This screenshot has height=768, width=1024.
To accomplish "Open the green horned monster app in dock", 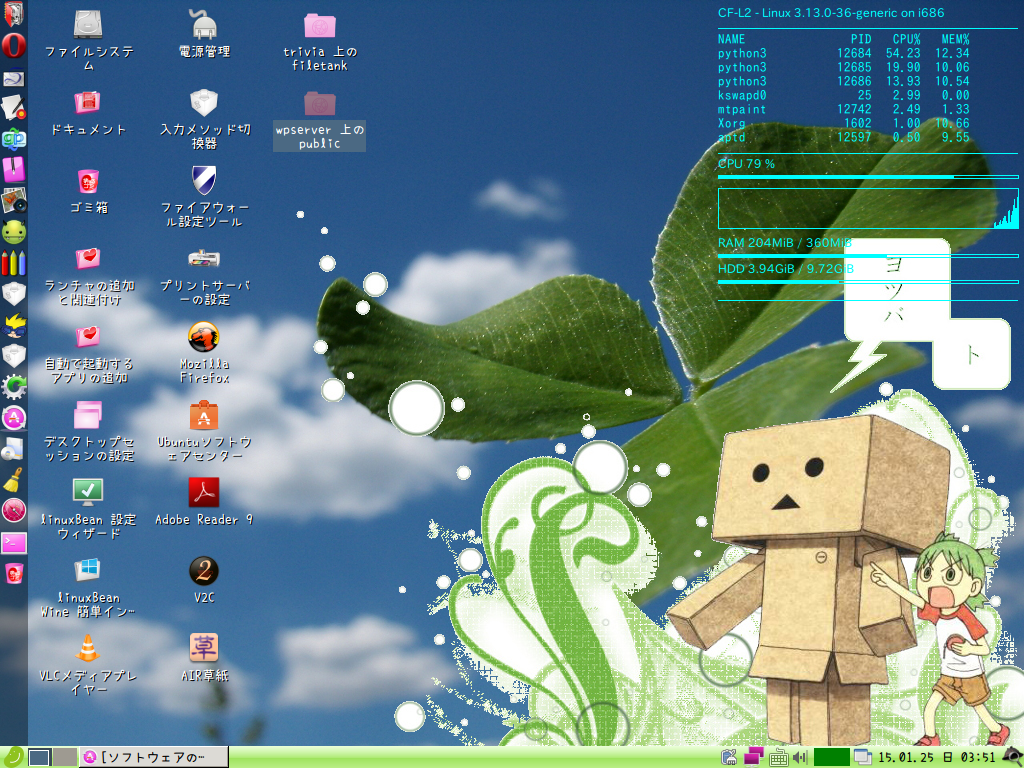I will coord(13,232).
